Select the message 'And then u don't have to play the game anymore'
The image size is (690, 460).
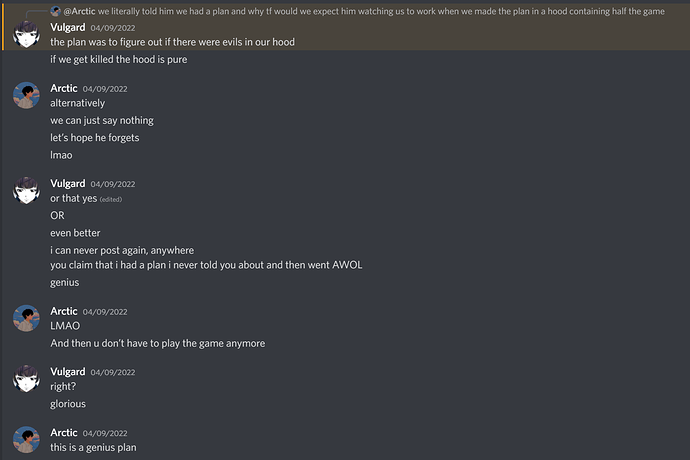pyautogui.click(x=158, y=343)
